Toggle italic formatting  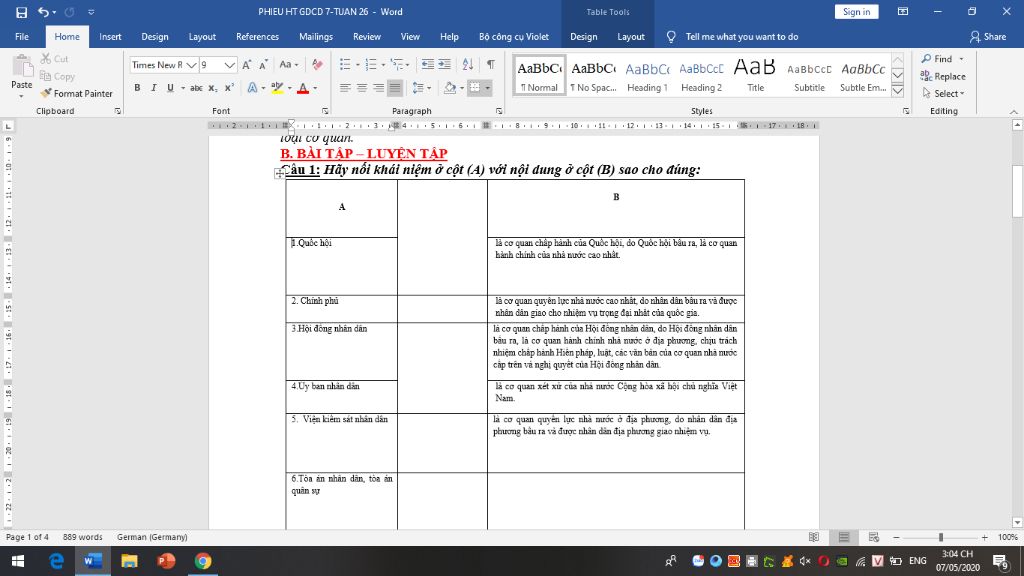pyautogui.click(x=153, y=88)
